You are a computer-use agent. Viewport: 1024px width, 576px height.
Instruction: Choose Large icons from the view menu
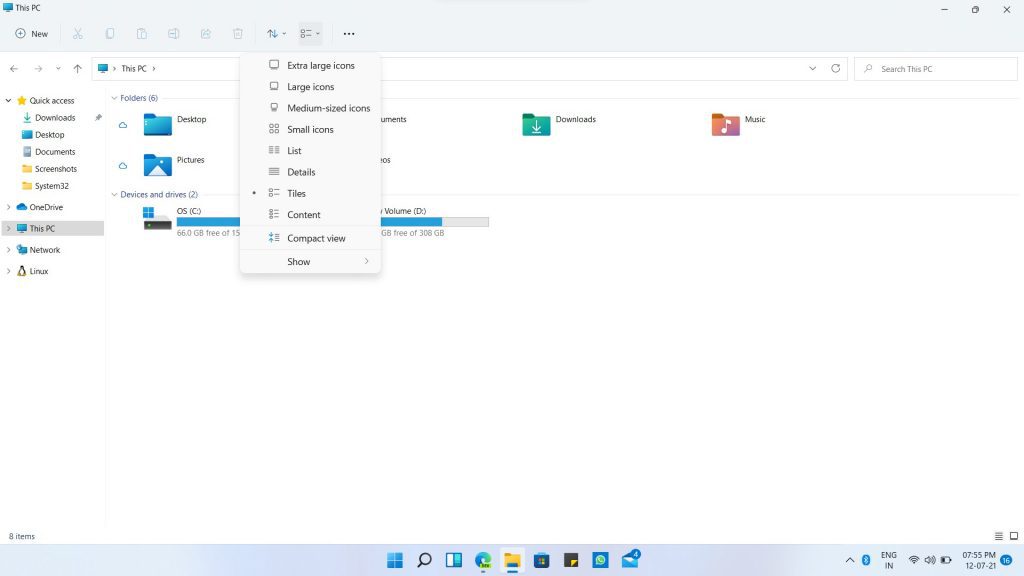(x=311, y=86)
